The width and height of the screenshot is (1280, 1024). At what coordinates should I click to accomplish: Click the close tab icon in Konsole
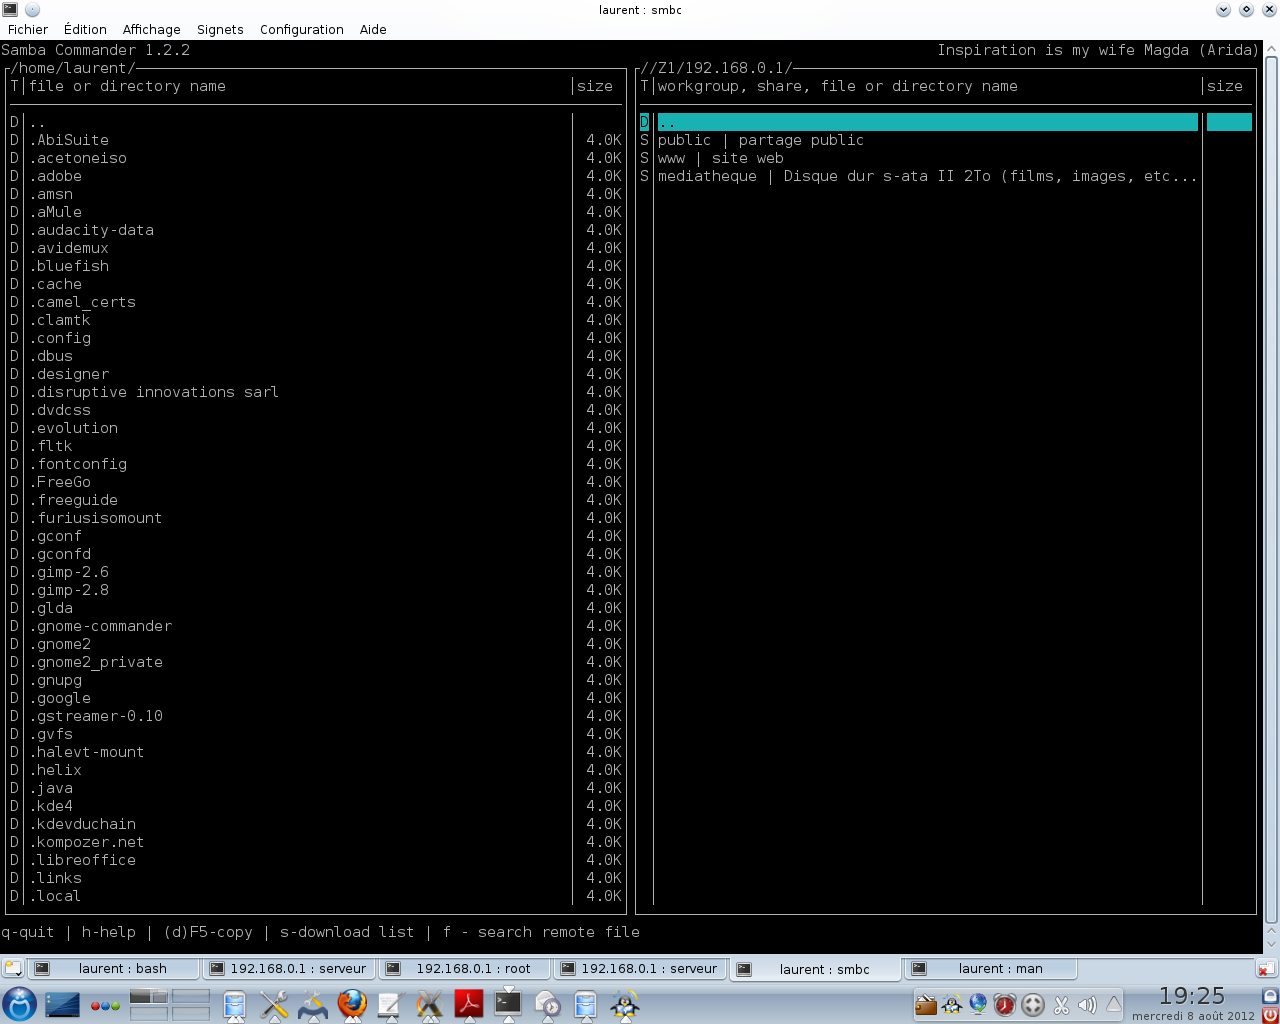1266,968
